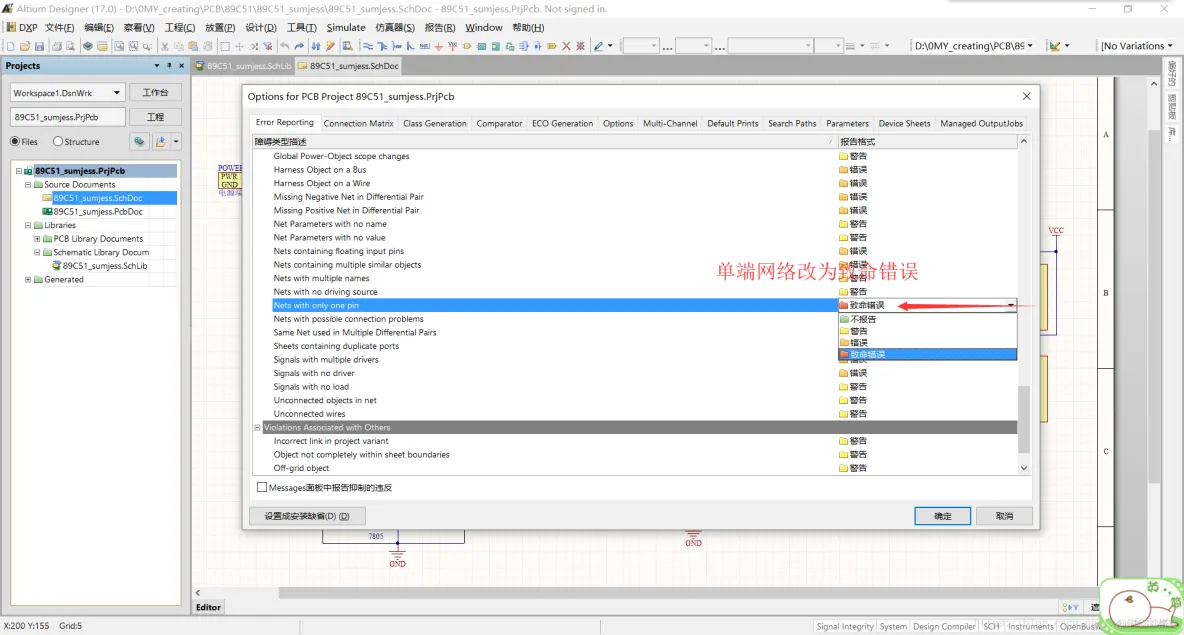Viewport: 1184px width, 635px height.
Task: Pin the Projects panel
Action: [x=169, y=66]
